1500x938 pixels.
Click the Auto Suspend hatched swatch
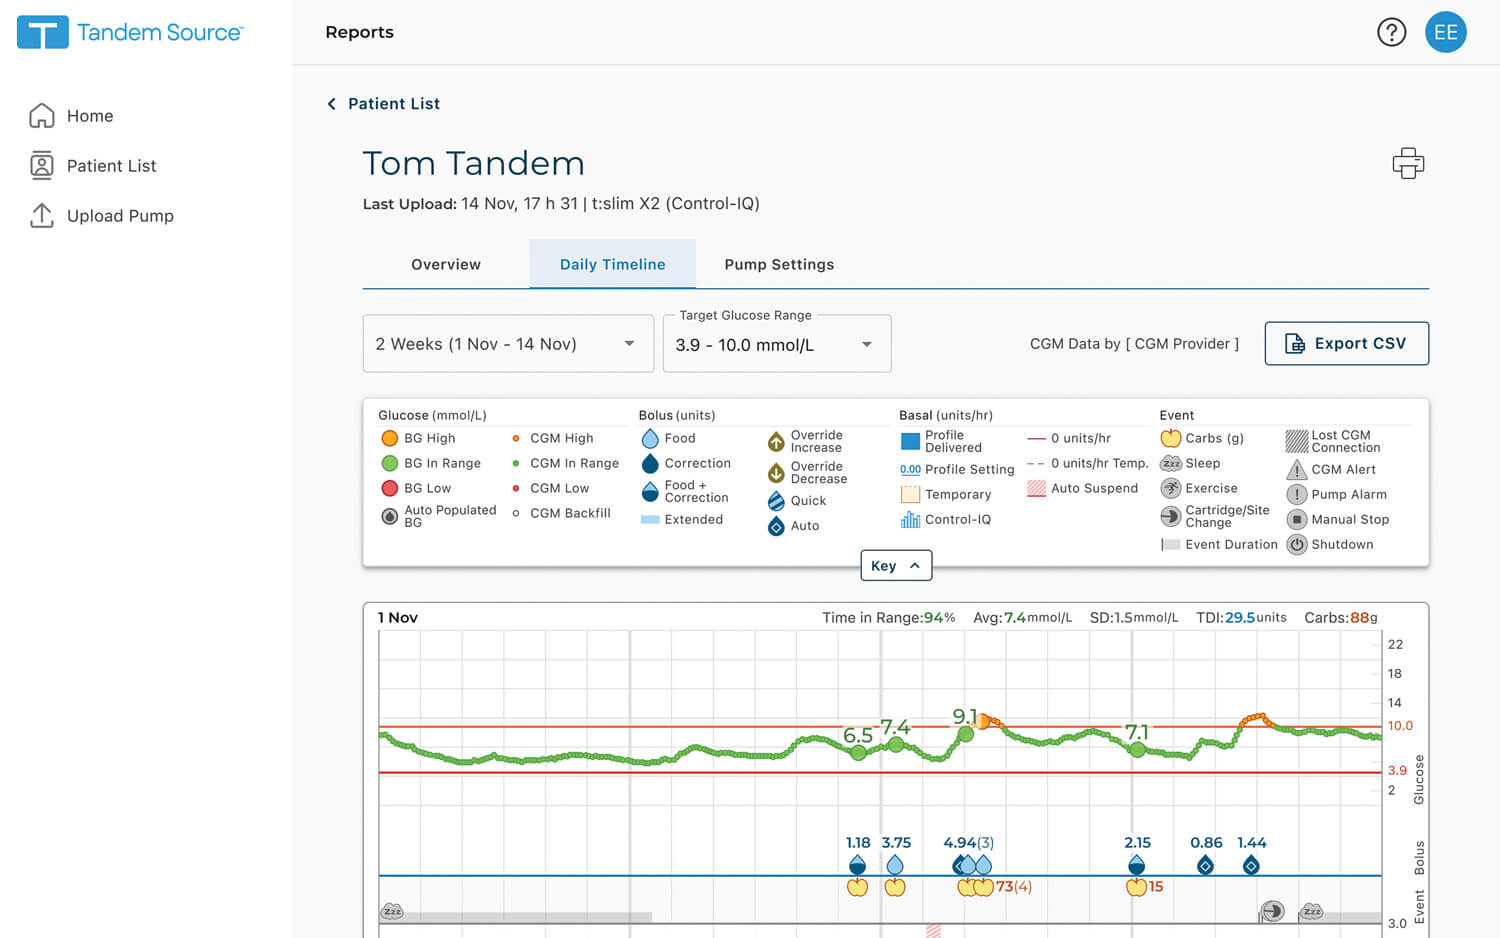coord(1036,488)
